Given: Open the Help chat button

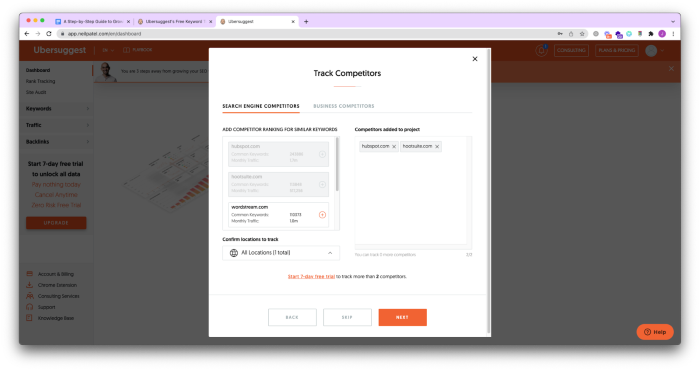Looking at the screenshot, I should coord(654,332).
